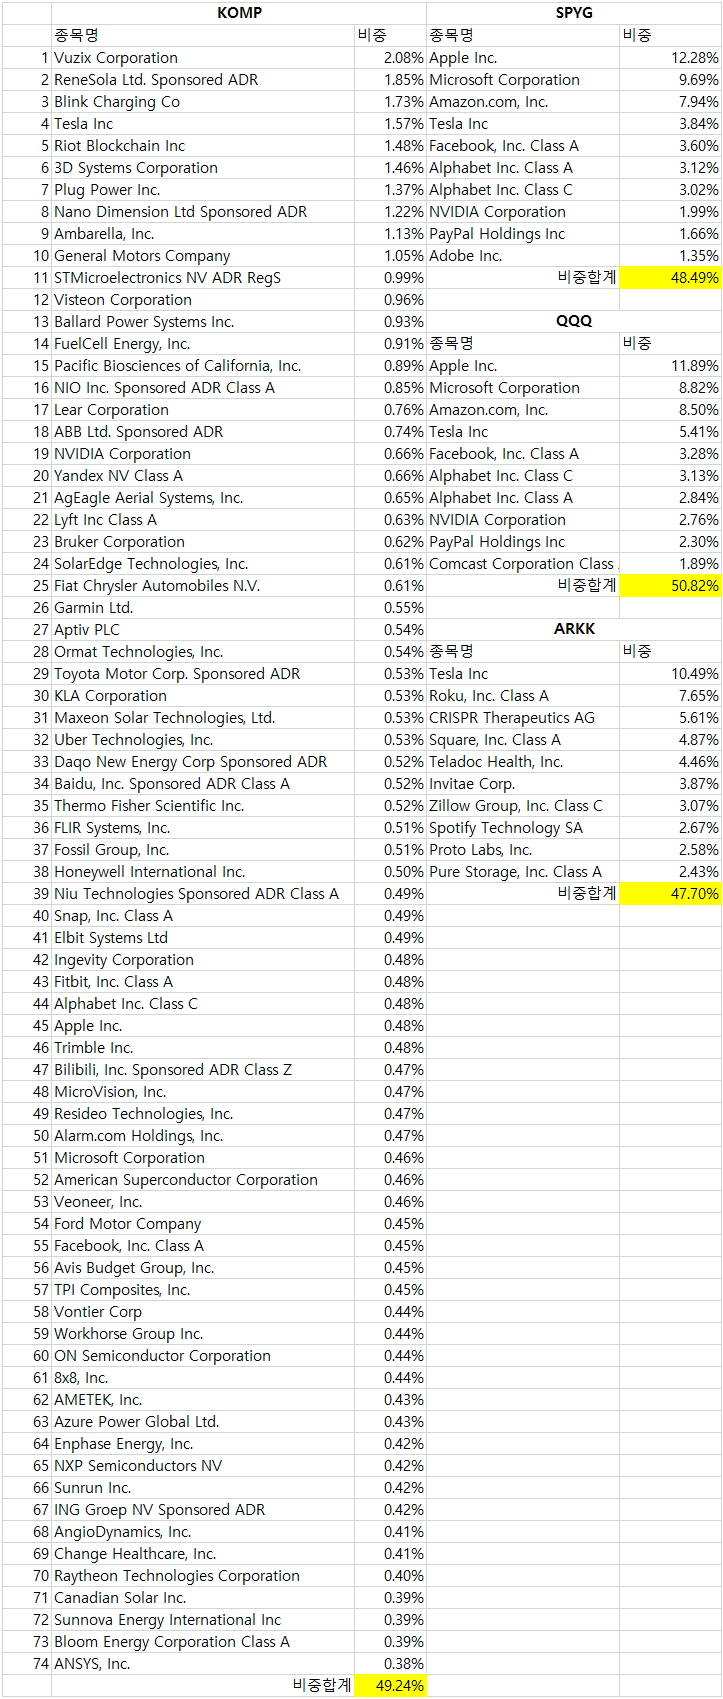723x1699 pixels.
Task: Click the 10.49% Tesla weight in ARKK
Action: [x=670, y=674]
